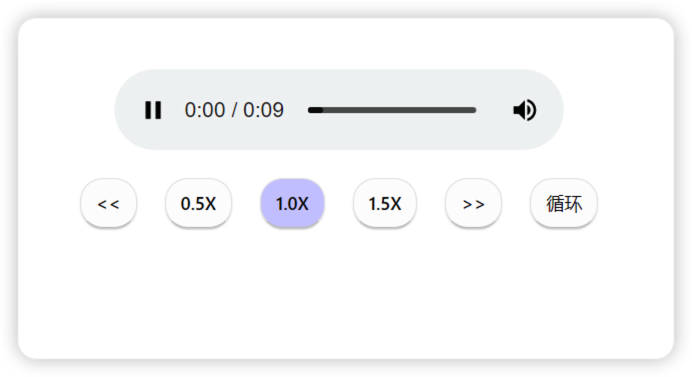
Task: Advance with the double right chevrons
Action: 473,203
